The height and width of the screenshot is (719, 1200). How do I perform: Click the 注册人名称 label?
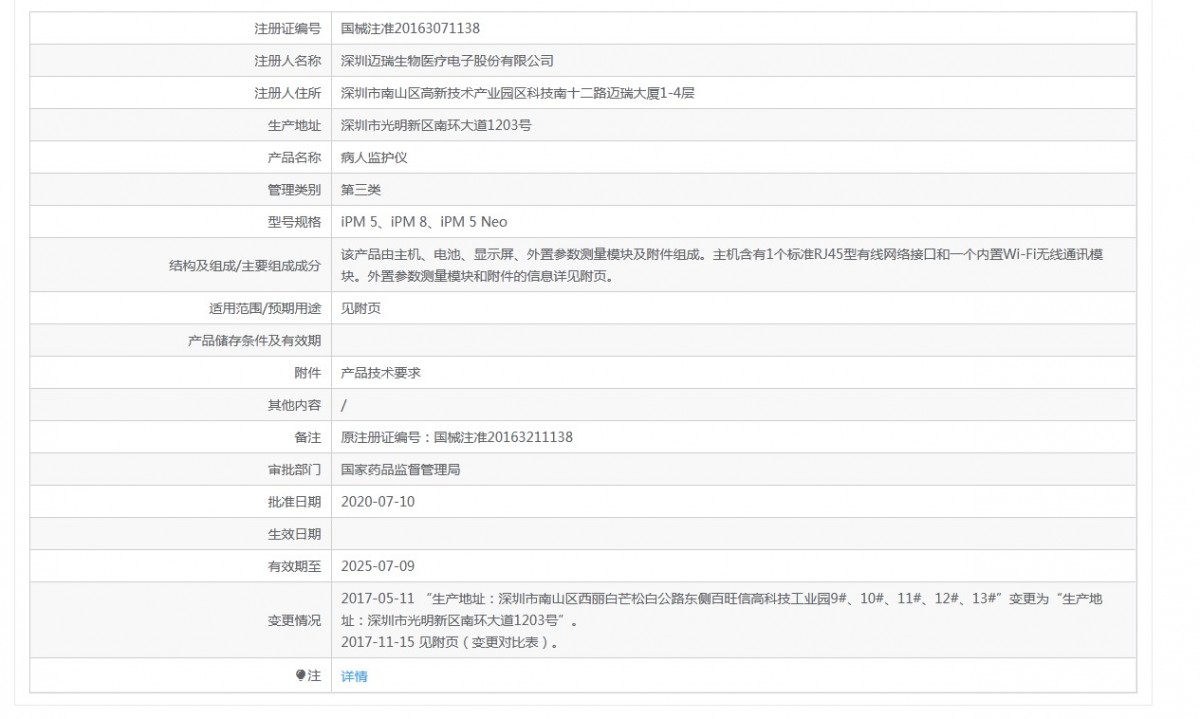(x=288, y=61)
